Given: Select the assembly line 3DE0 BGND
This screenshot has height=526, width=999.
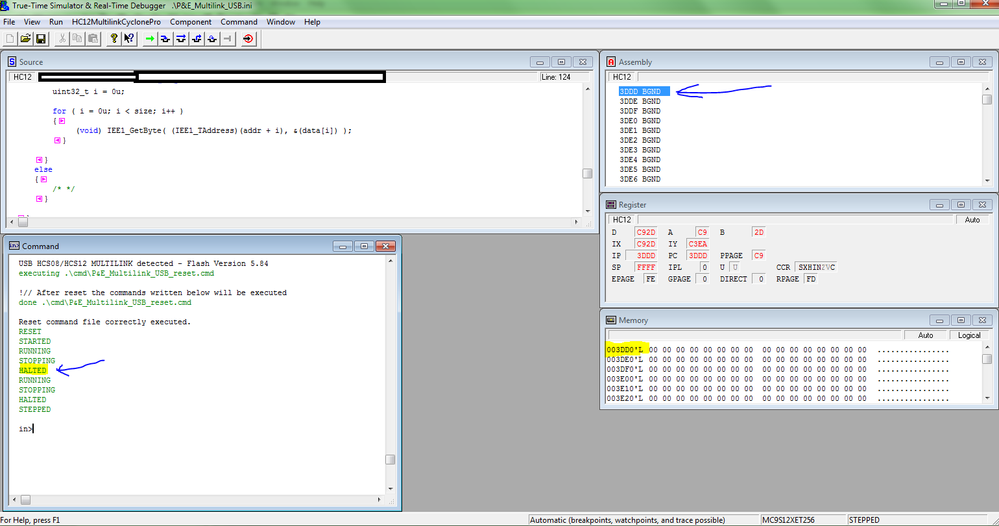Looking at the screenshot, I should [640, 121].
